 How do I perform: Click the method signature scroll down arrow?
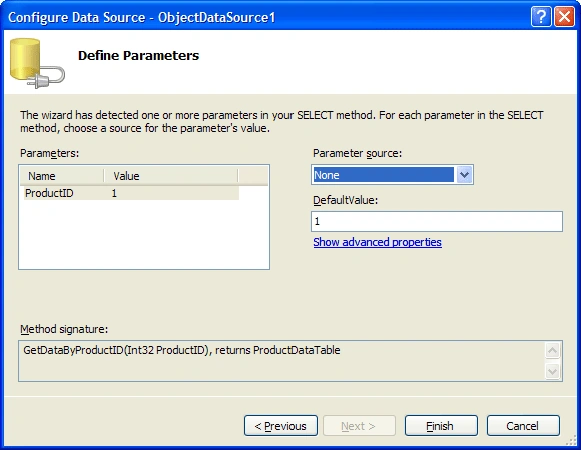click(x=552, y=371)
